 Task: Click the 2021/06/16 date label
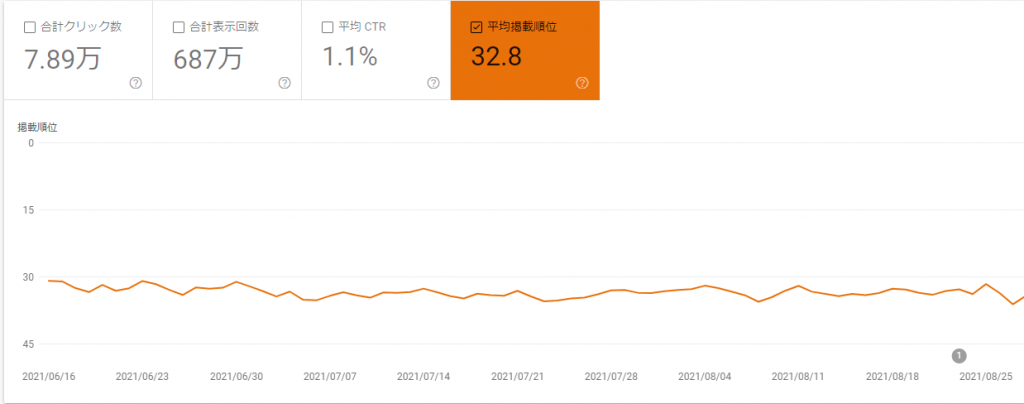[x=50, y=377]
